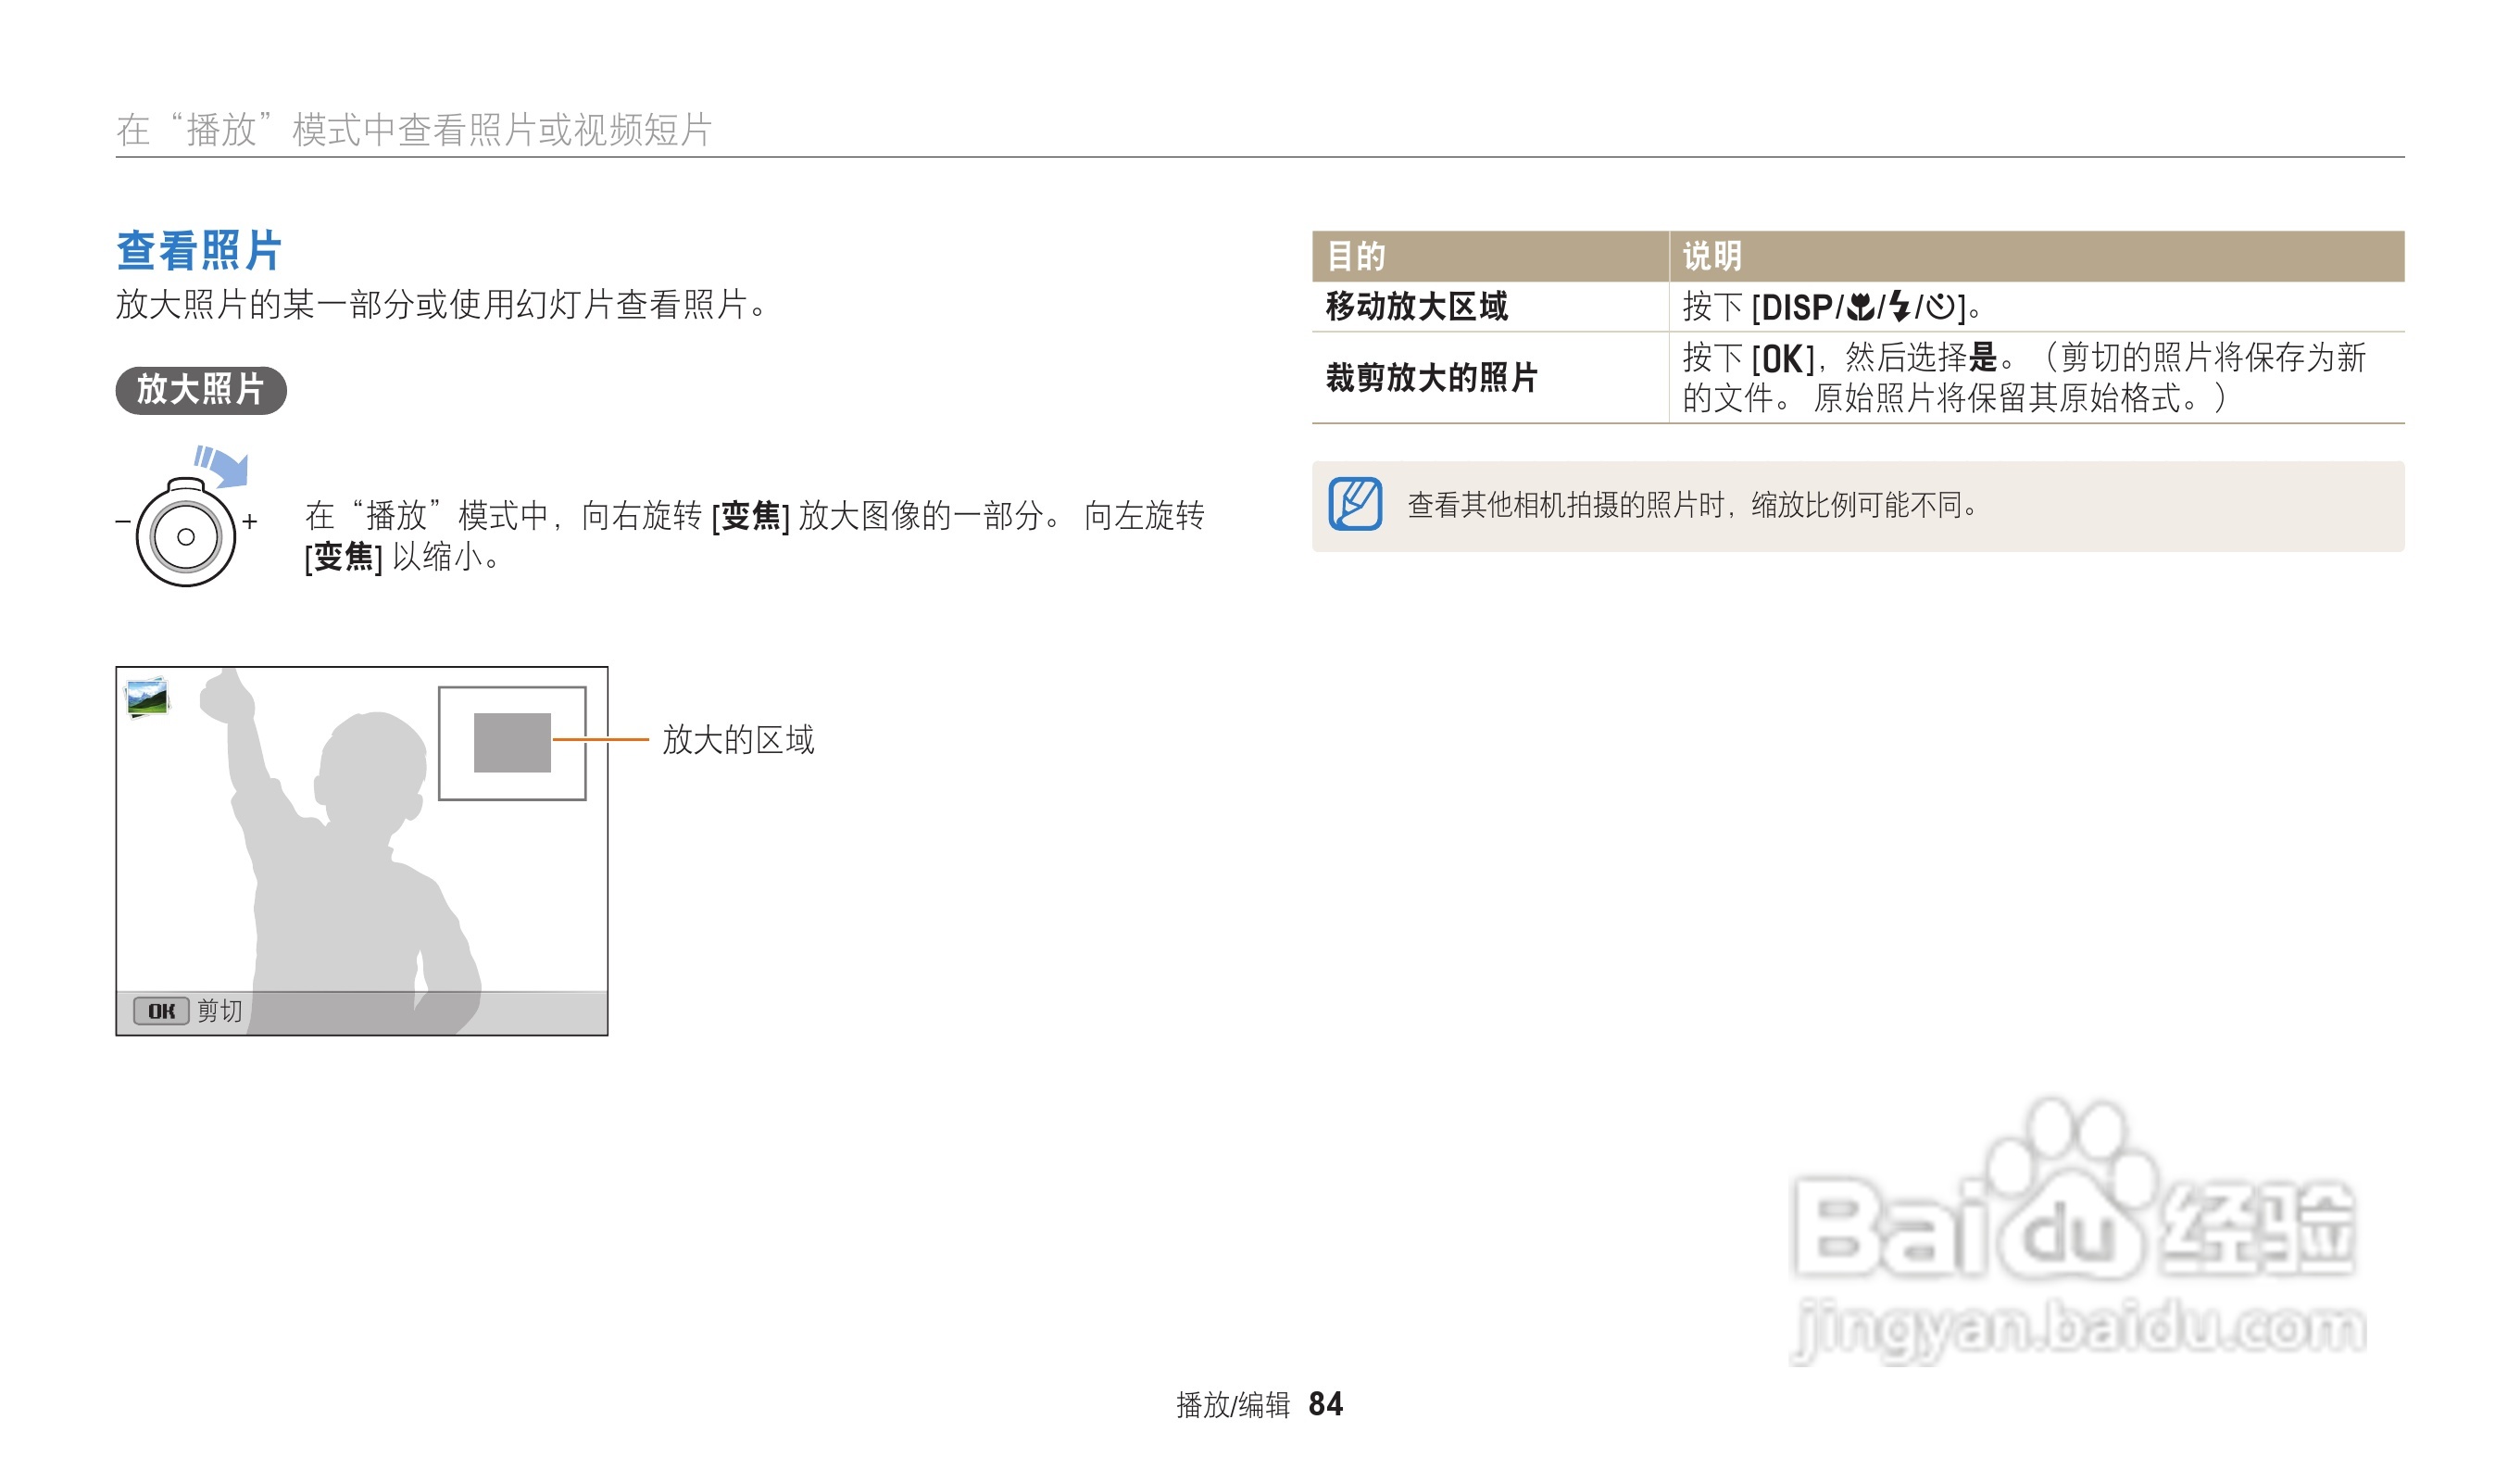Screen dimensions: 2520x1470
Task: Click the OK button icon in preview
Action: pos(161,1011)
